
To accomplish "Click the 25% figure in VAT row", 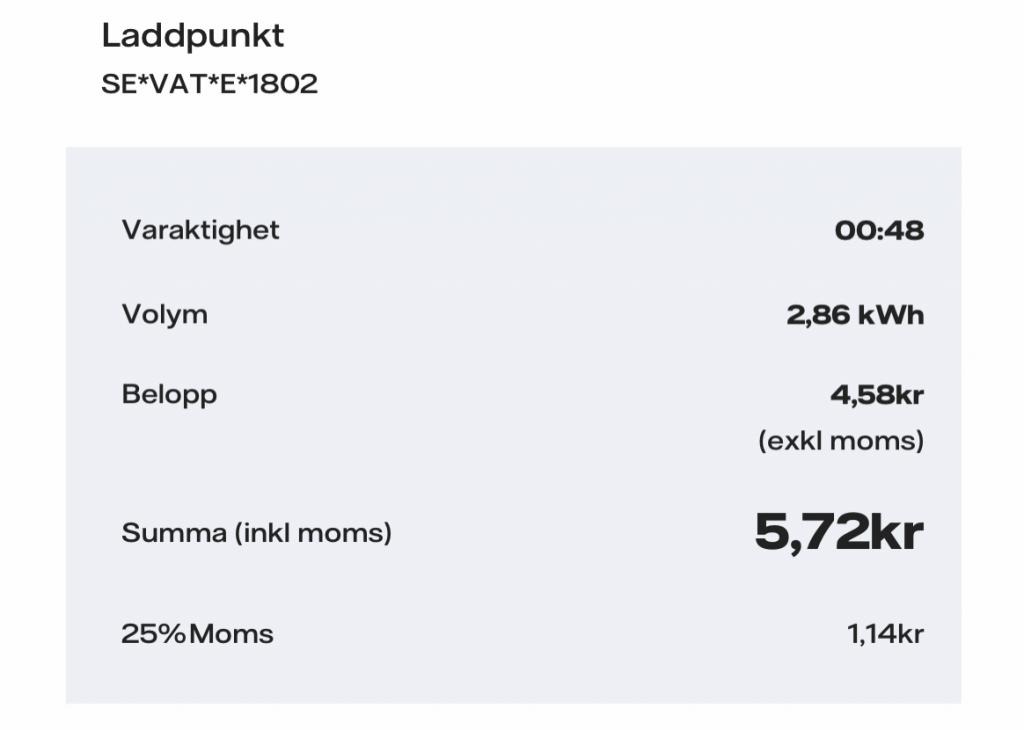I will click(x=153, y=634).
